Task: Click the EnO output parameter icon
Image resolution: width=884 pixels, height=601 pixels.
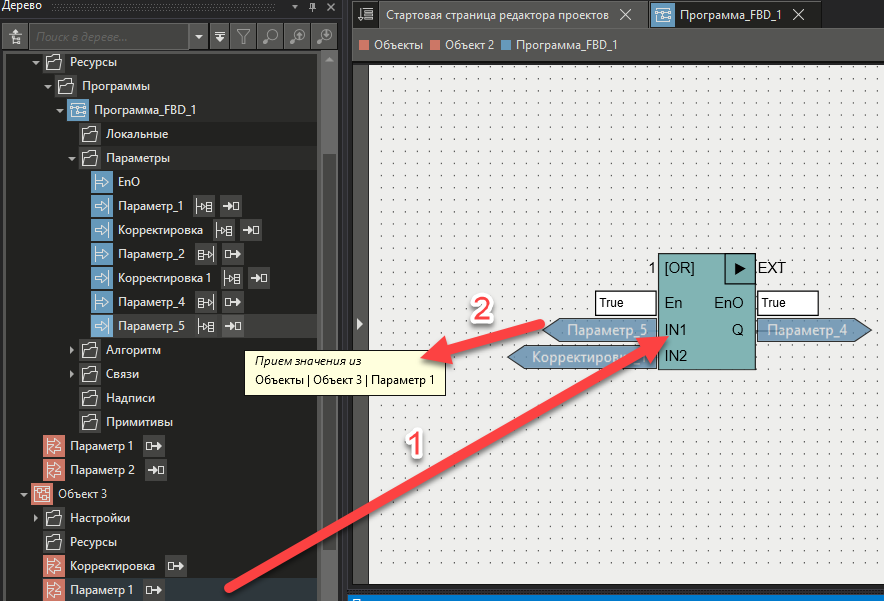Action: [x=101, y=182]
